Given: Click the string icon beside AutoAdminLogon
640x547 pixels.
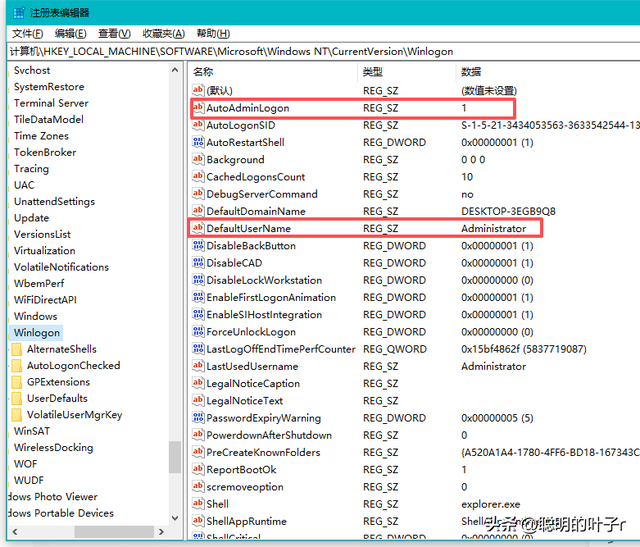Looking at the screenshot, I should pyautogui.click(x=197, y=108).
